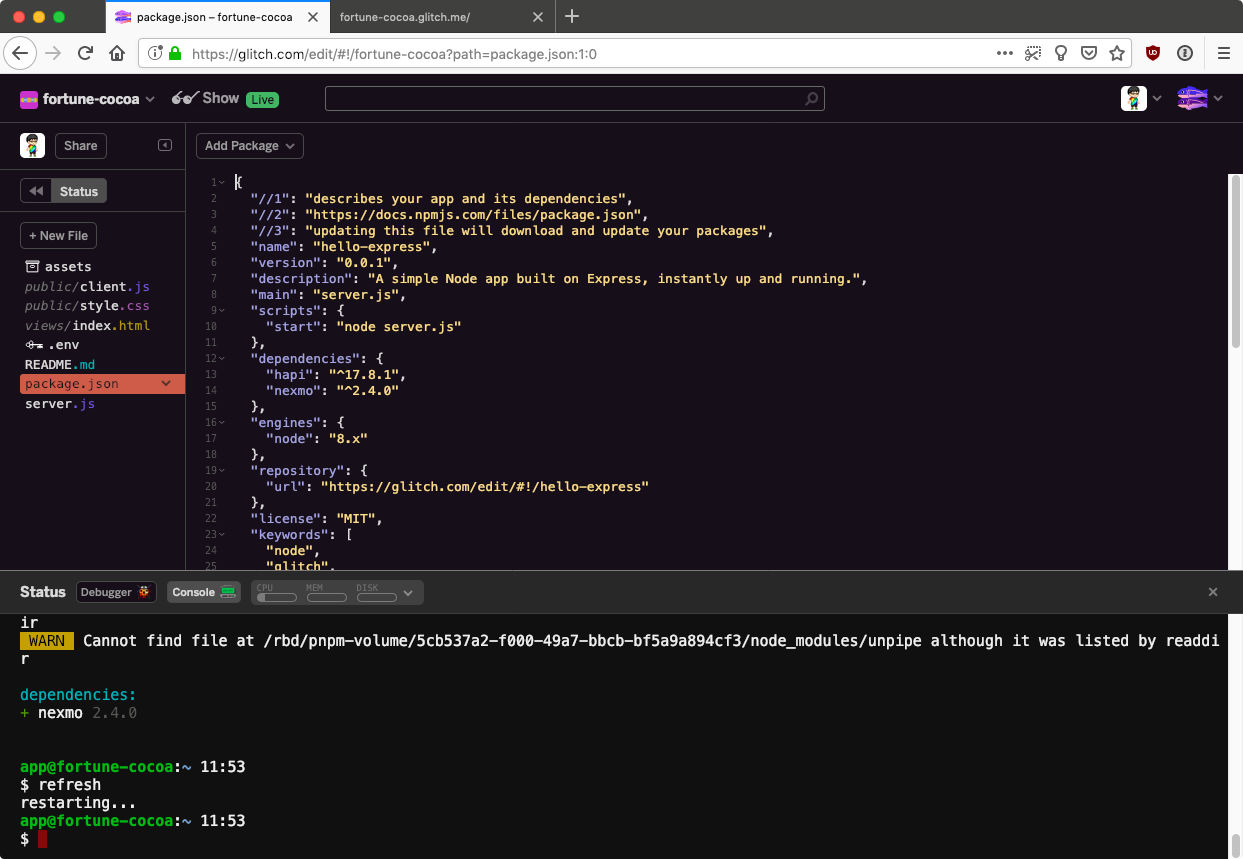Screen dimensions: 1243x859
Task: Open the Add Package dropdown
Action: [x=250, y=146]
